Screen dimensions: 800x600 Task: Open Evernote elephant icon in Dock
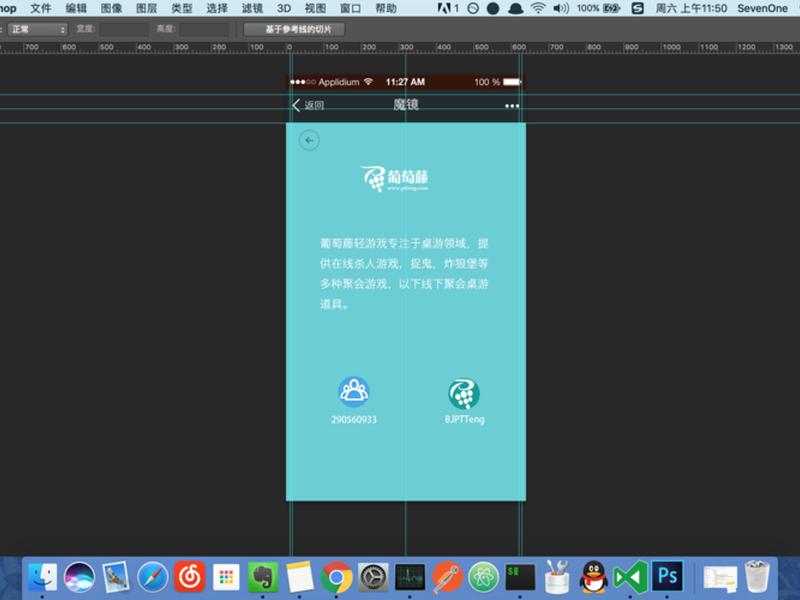(263, 577)
